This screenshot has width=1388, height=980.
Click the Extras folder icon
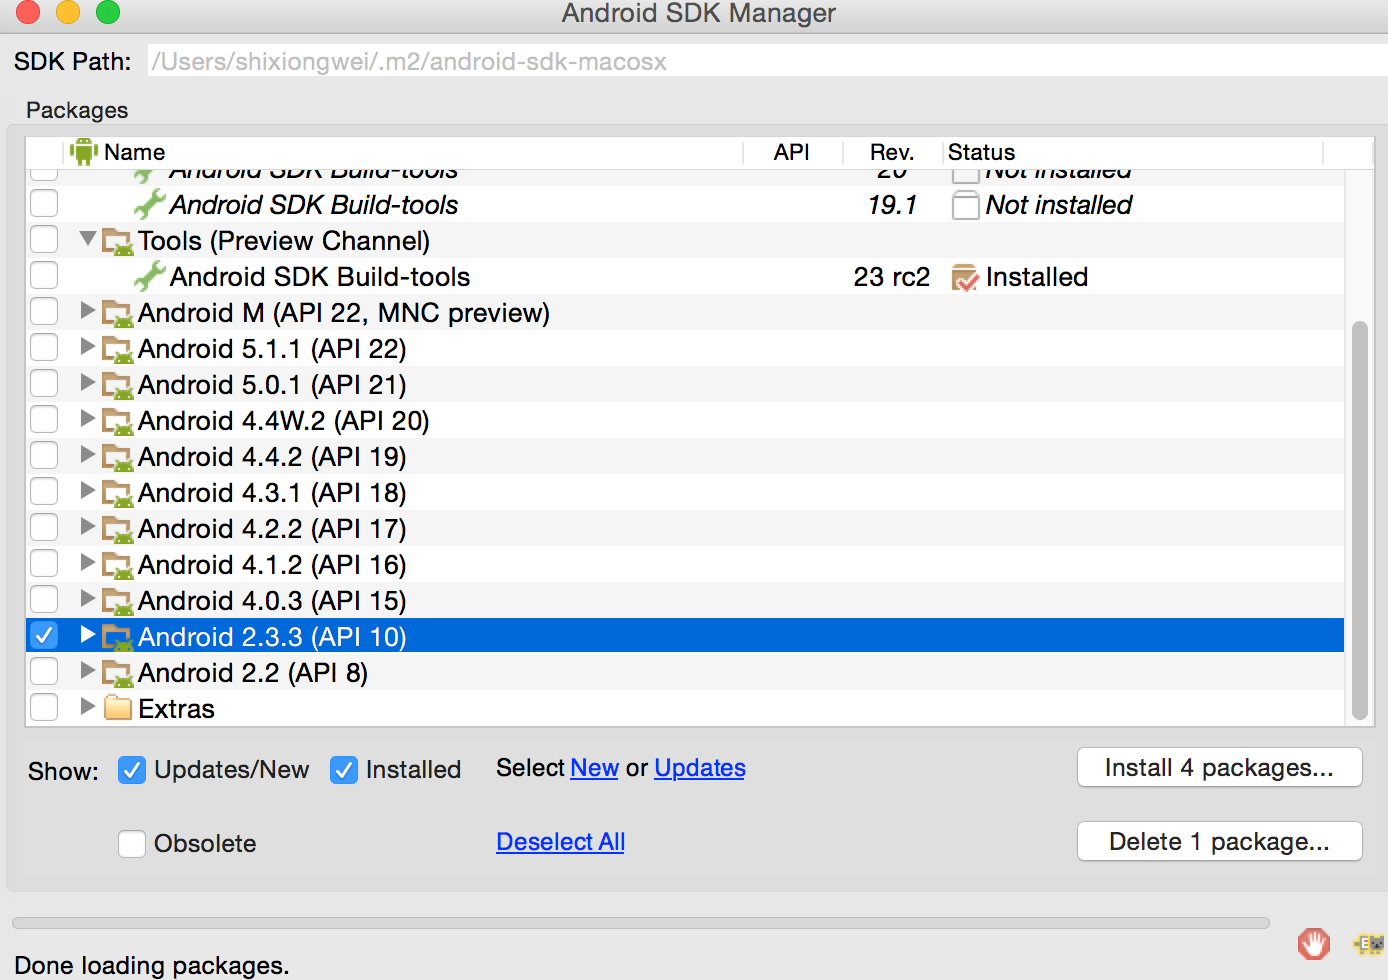pos(118,708)
